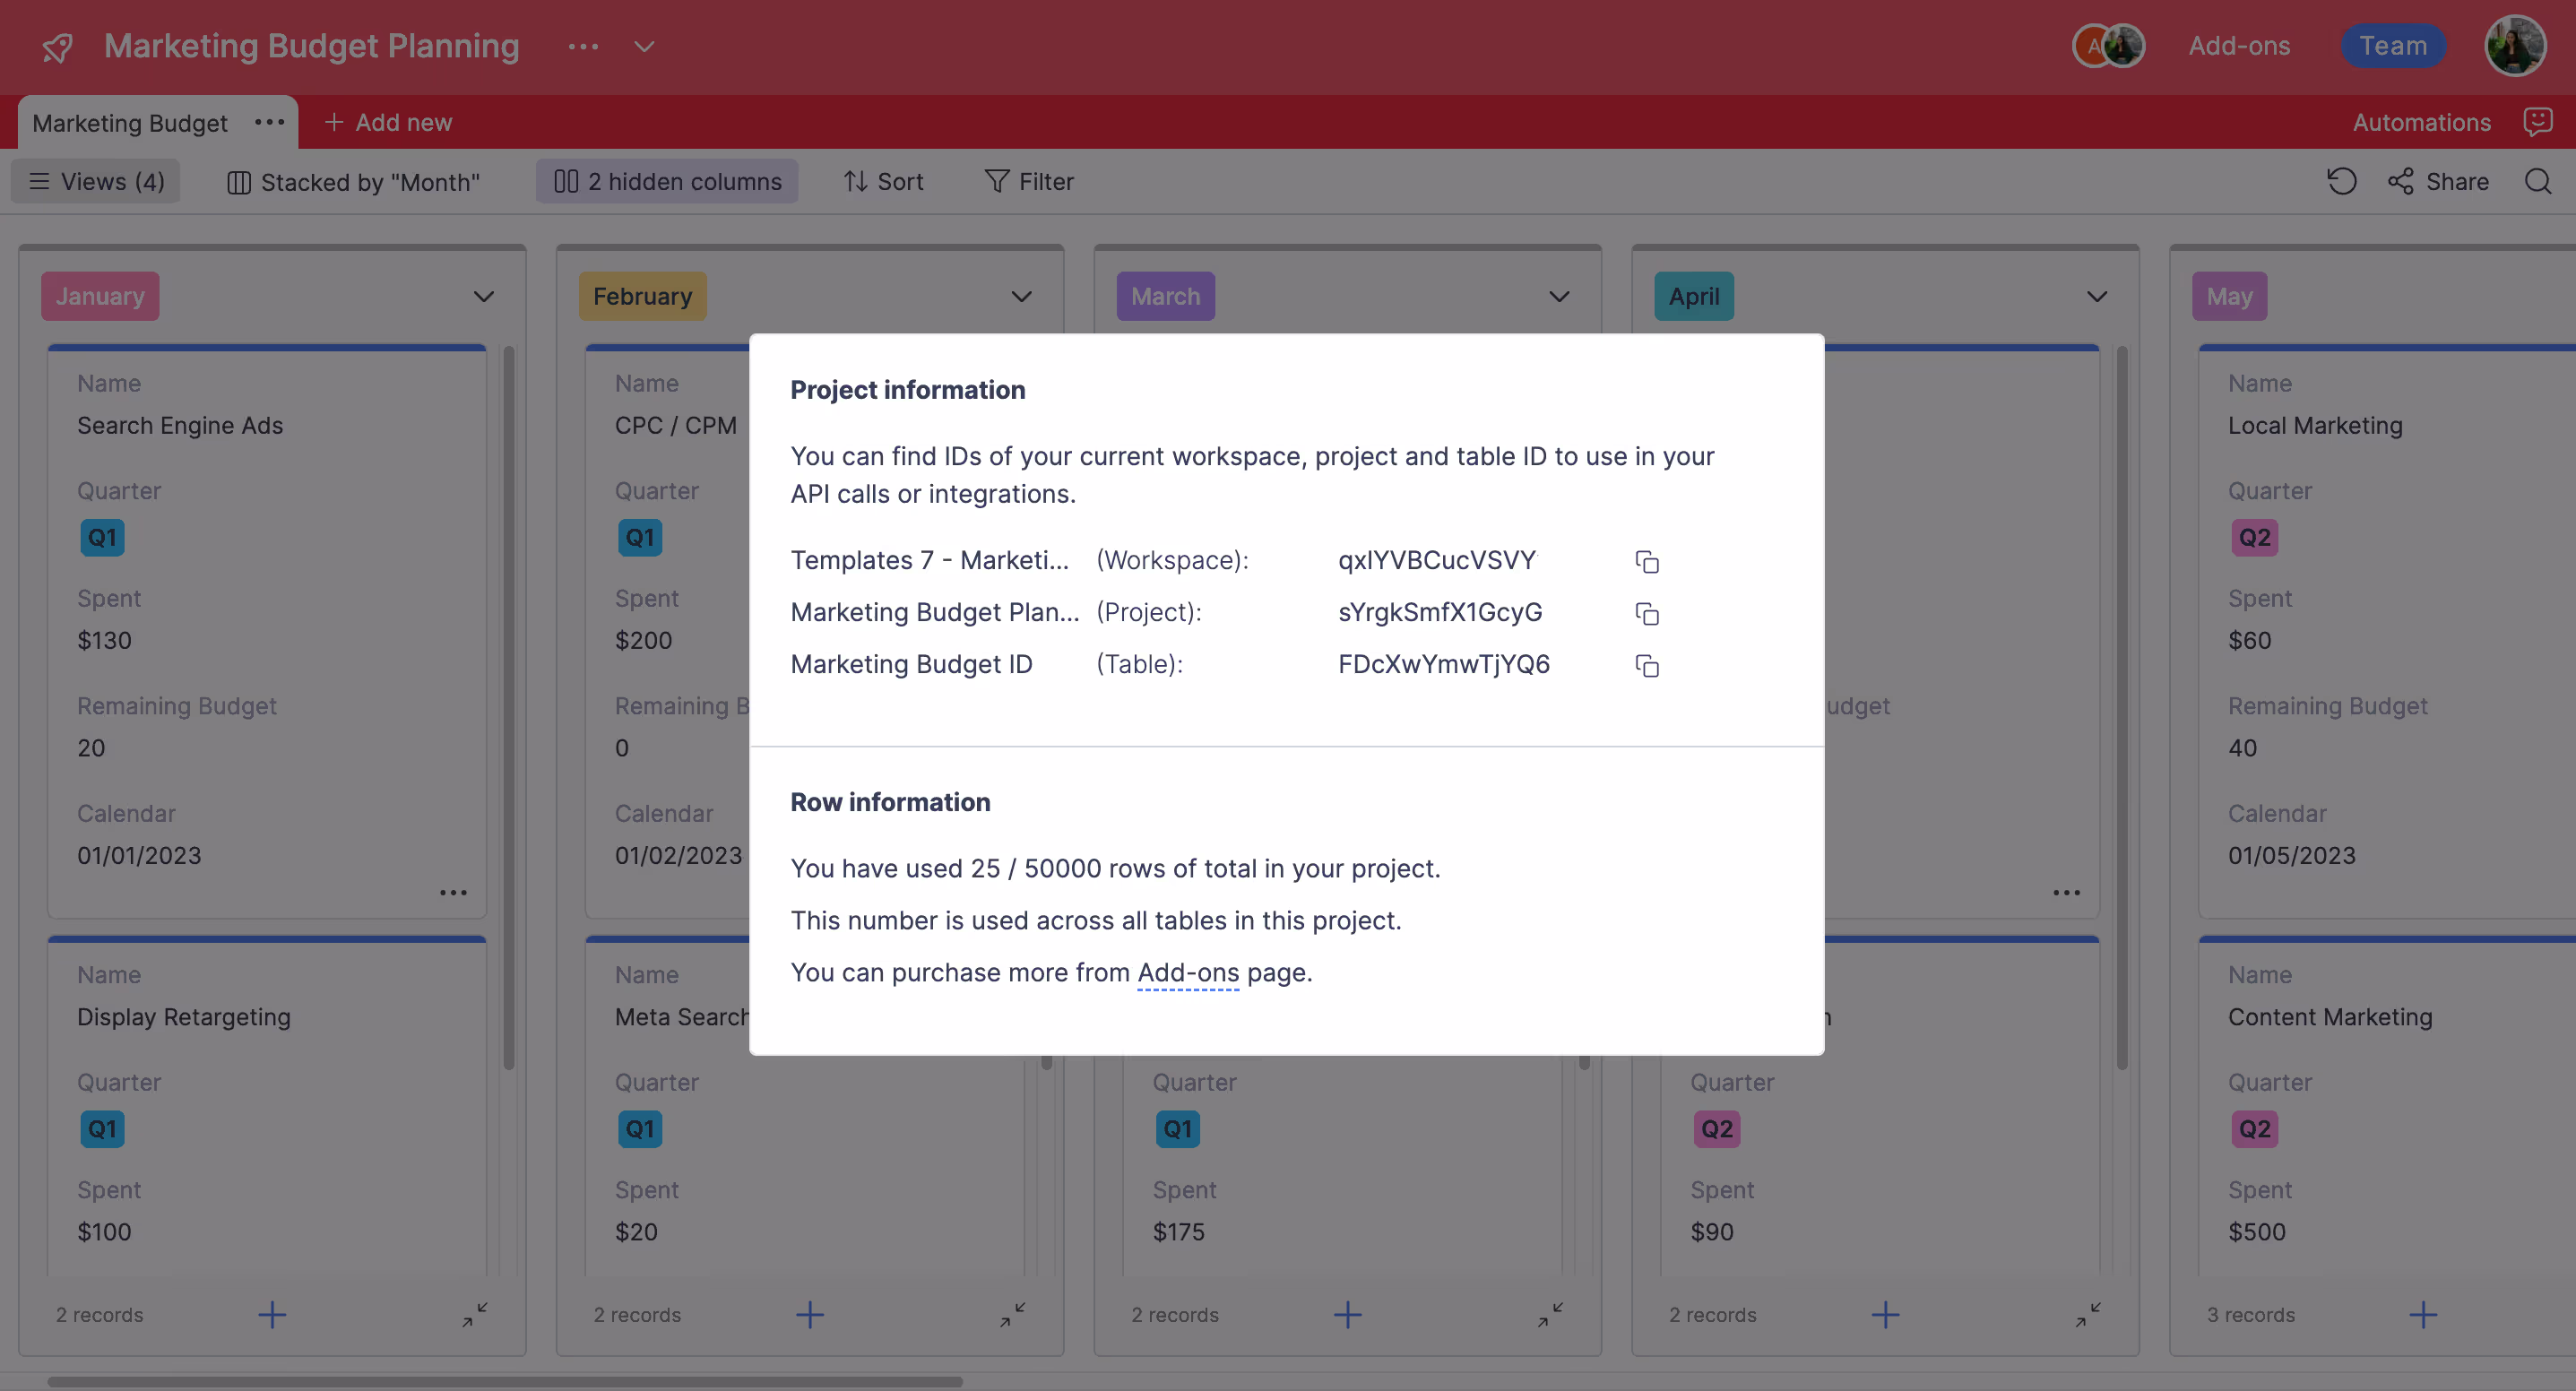
Task: Expand January stack chevron
Action: (484, 297)
